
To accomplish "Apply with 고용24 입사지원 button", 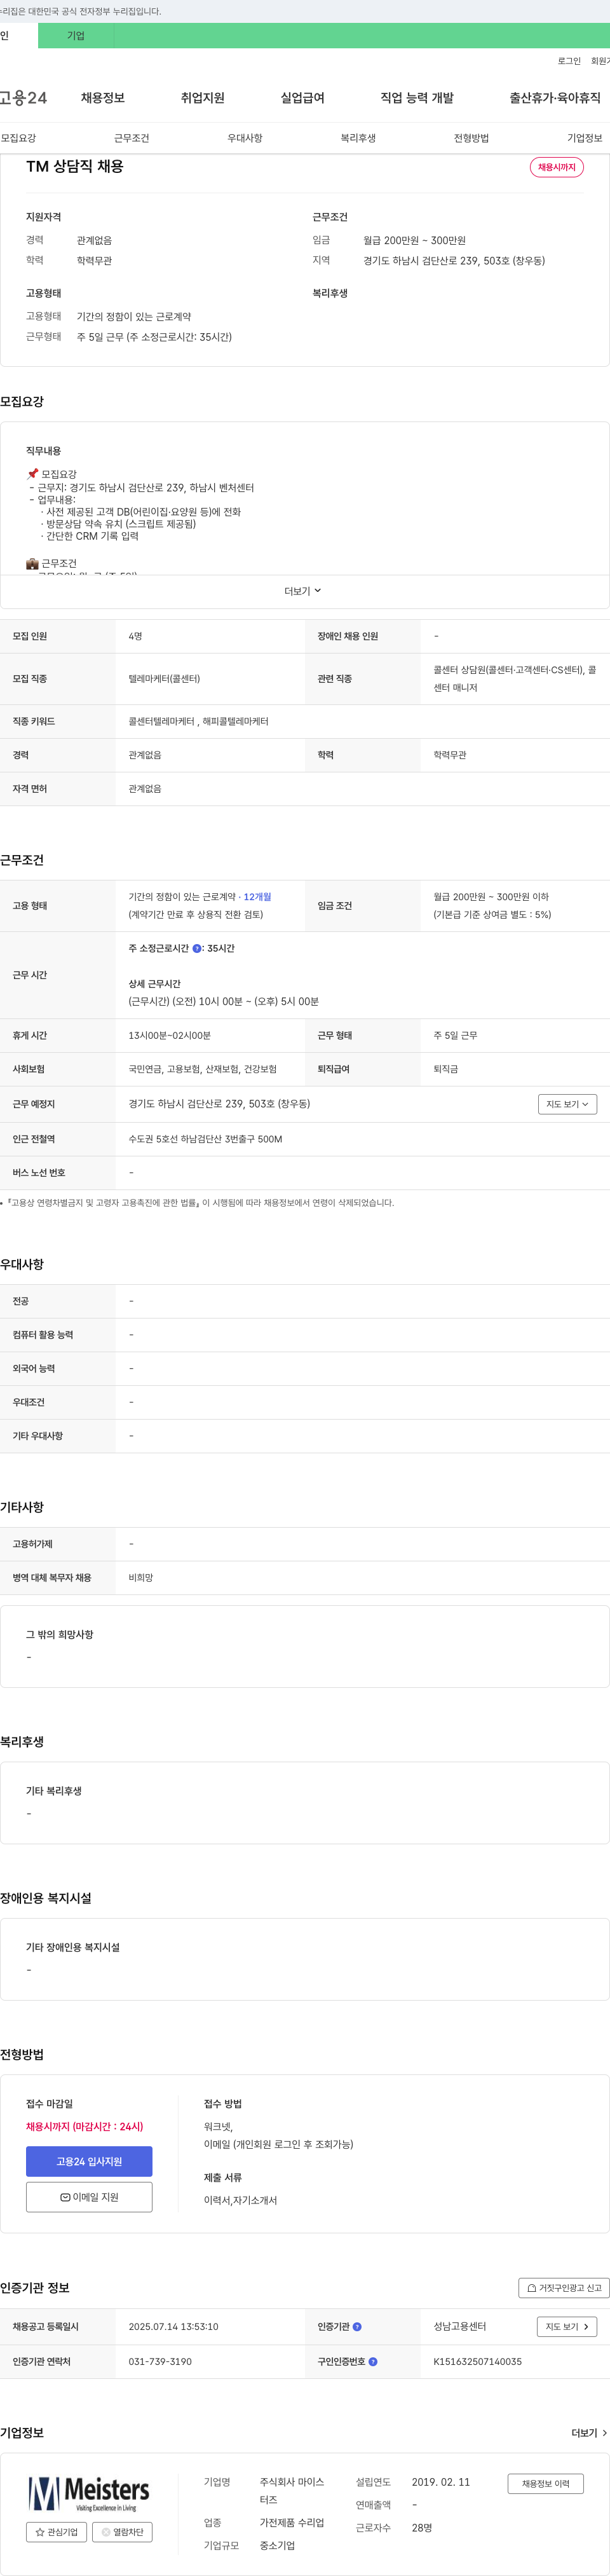I will point(89,2162).
